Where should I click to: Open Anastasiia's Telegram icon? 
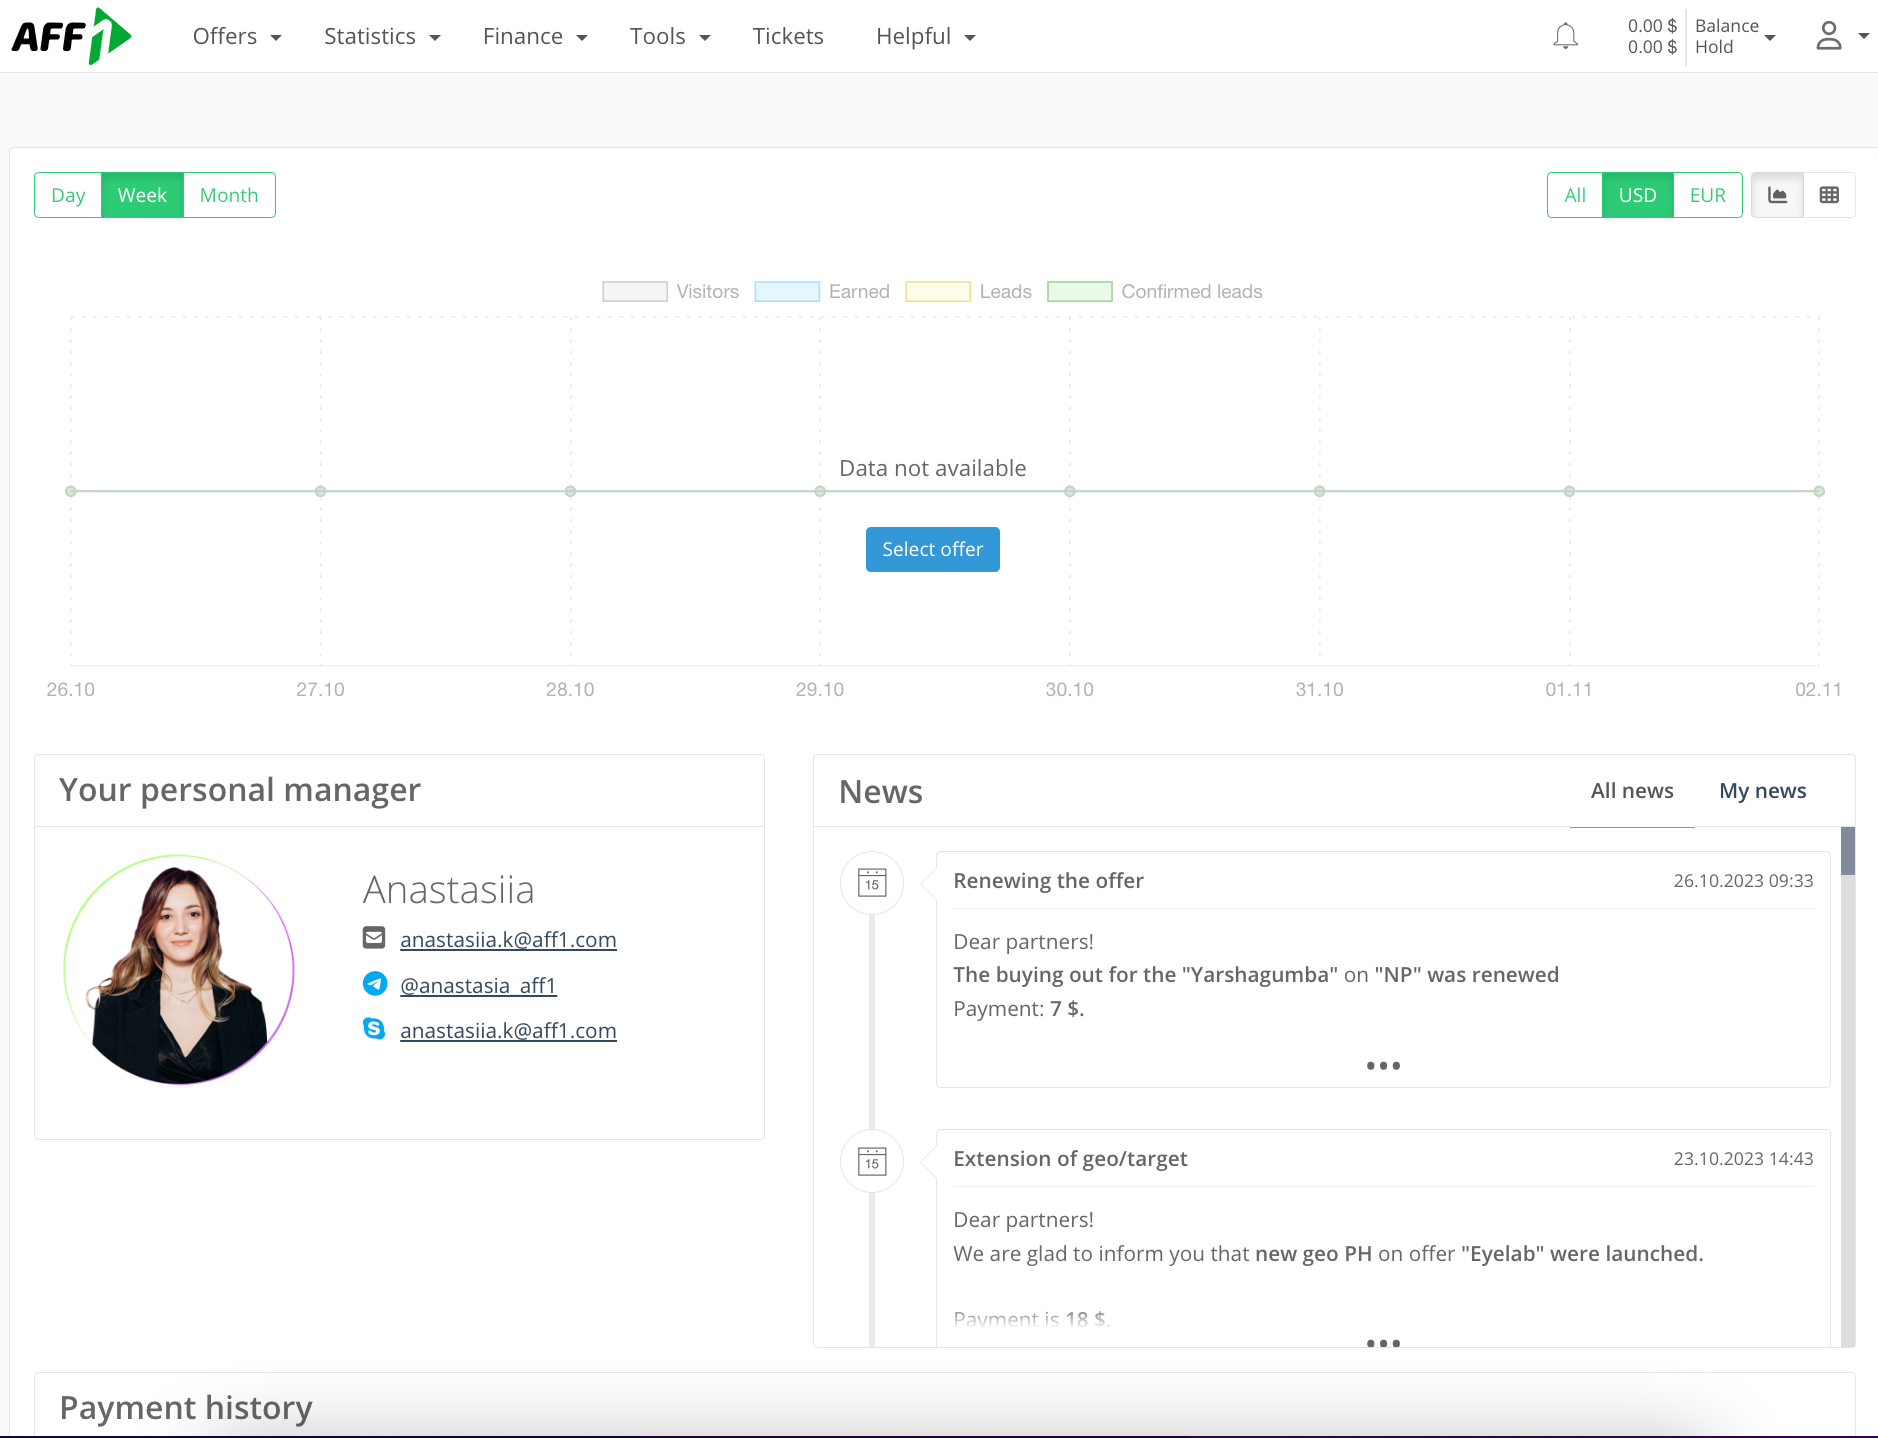pos(374,984)
